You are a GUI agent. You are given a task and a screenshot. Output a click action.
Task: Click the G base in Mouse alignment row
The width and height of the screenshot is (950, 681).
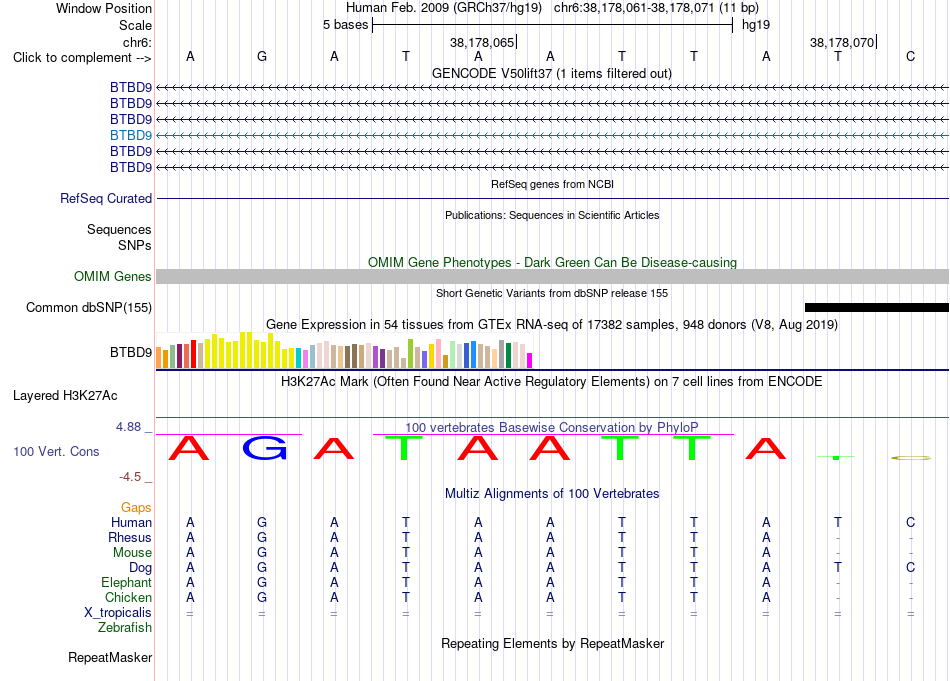262,553
